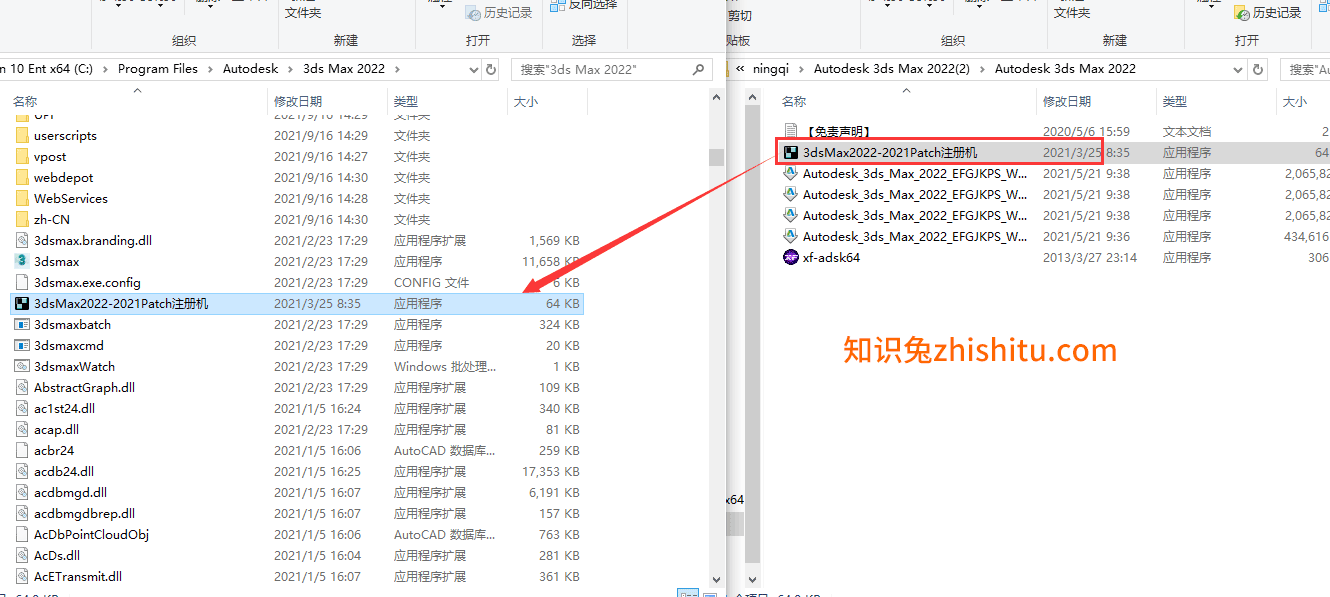This screenshot has width=1330, height=597.
Task: Expand chevron after Program Files breadcrumb
Action: coord(211,70)
